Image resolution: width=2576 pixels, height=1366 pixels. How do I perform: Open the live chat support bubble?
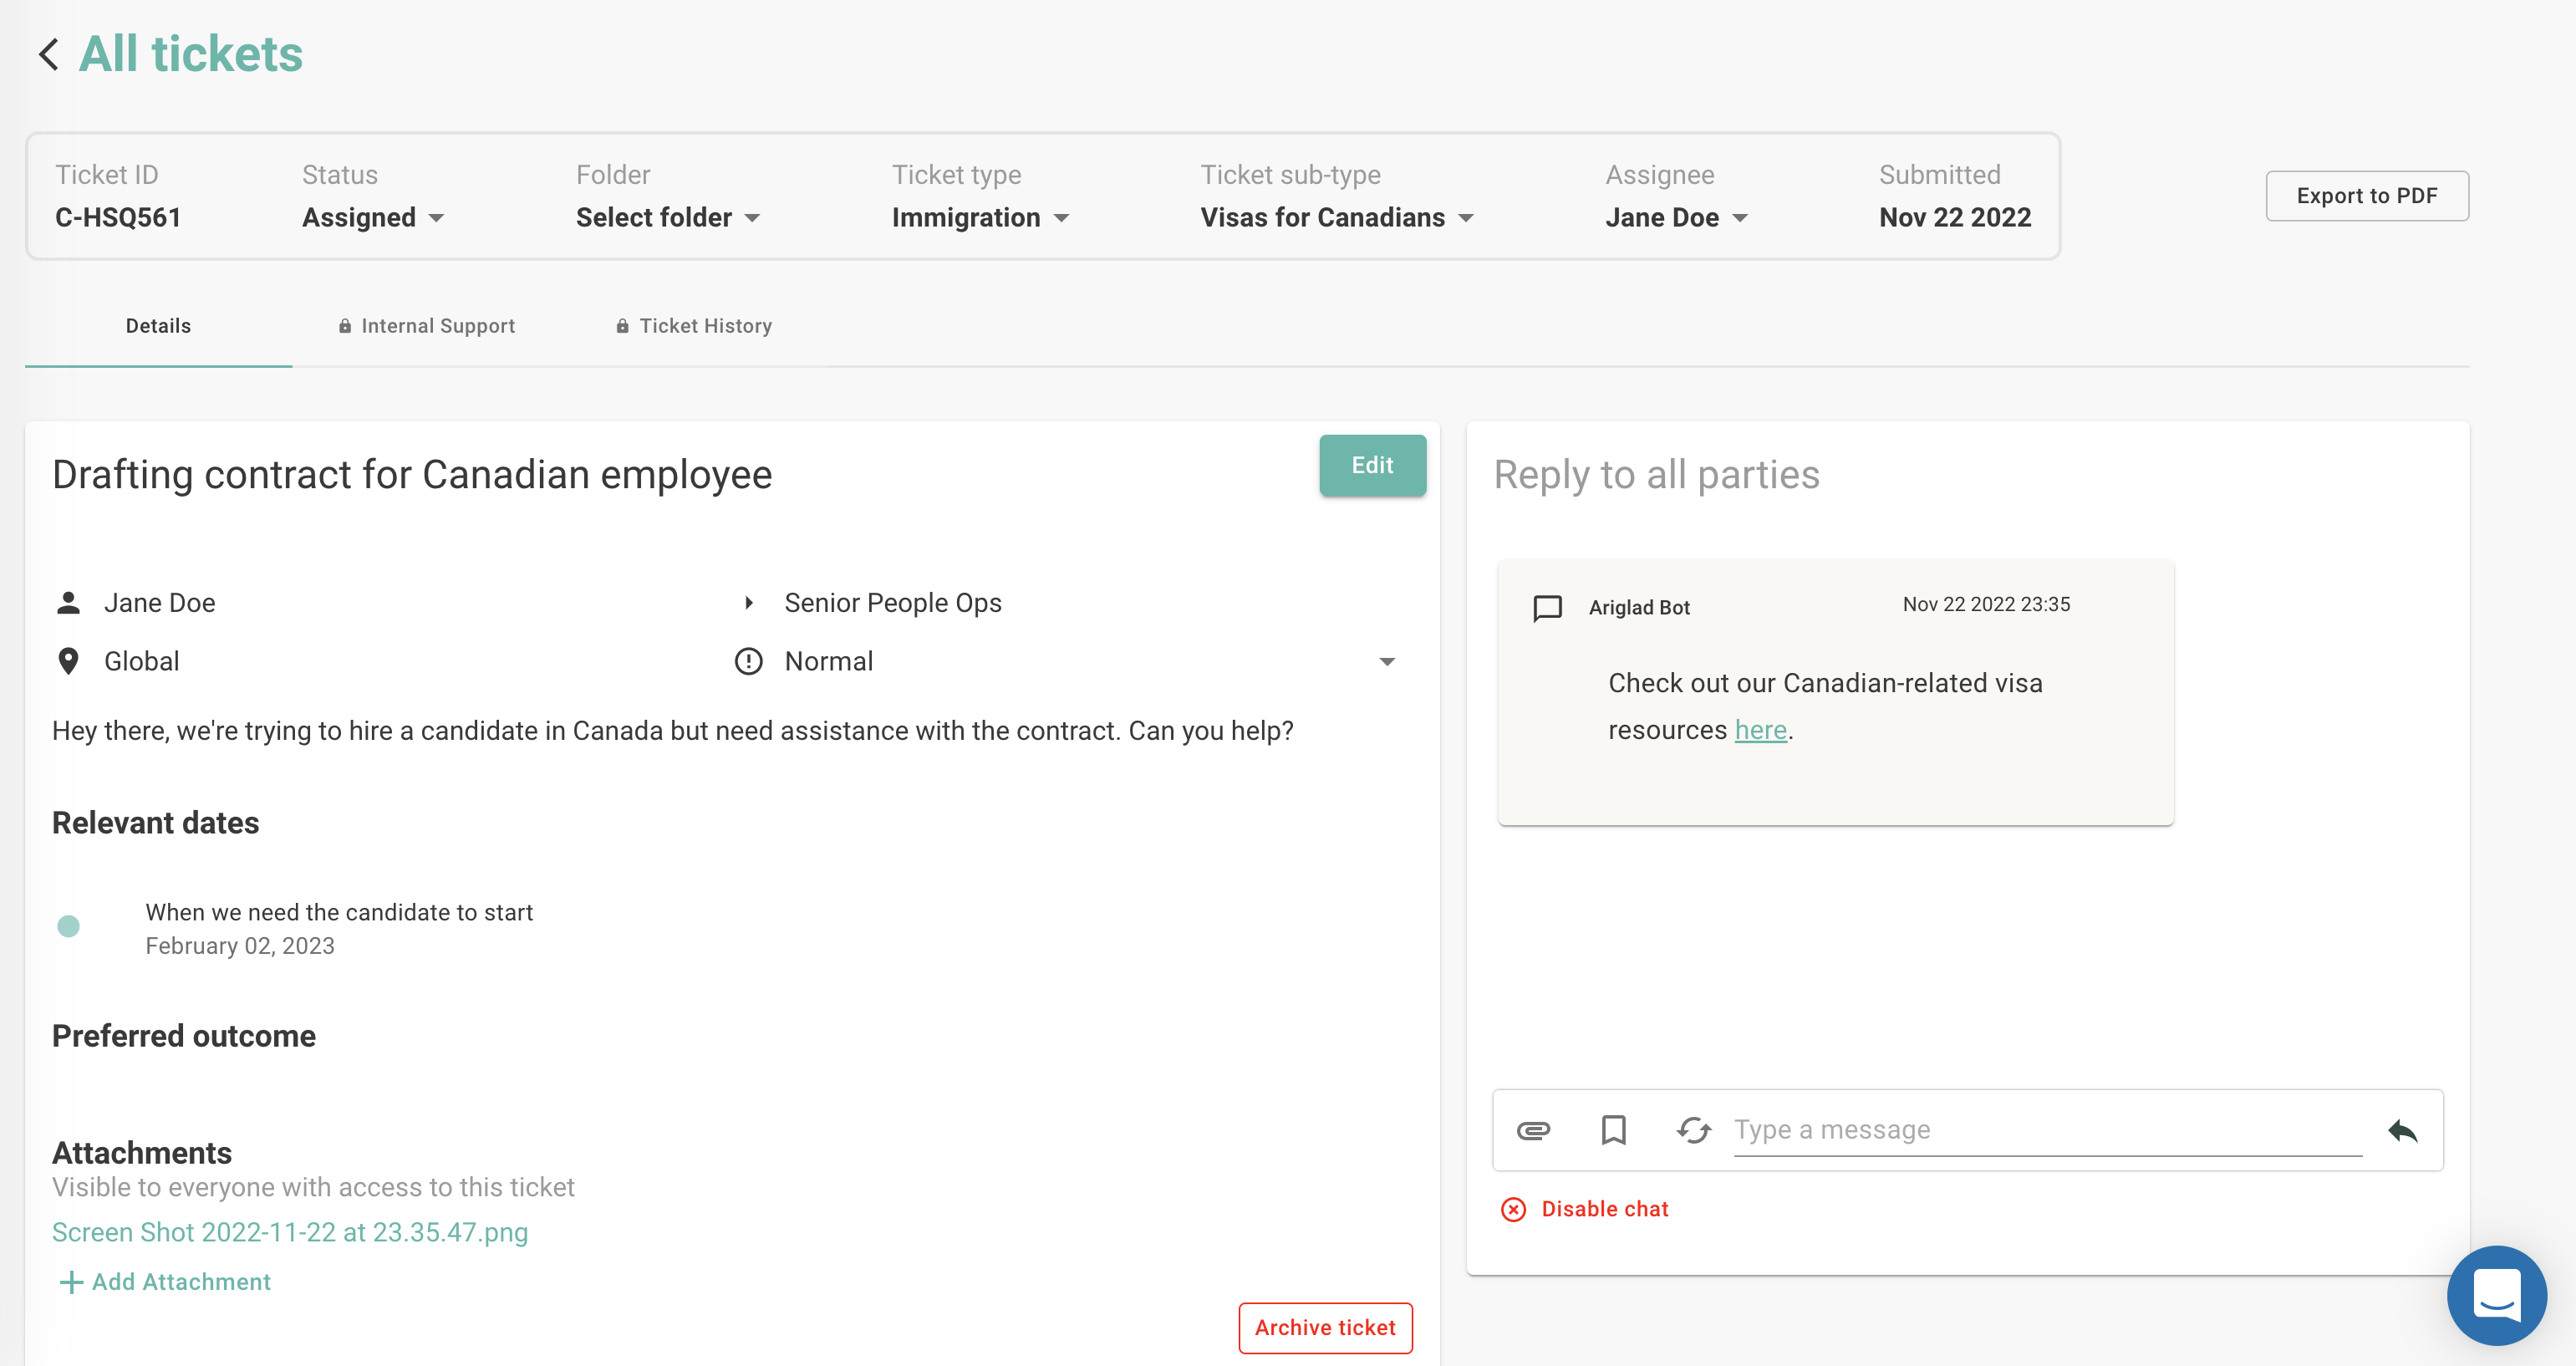[x=2496, y=1294]
